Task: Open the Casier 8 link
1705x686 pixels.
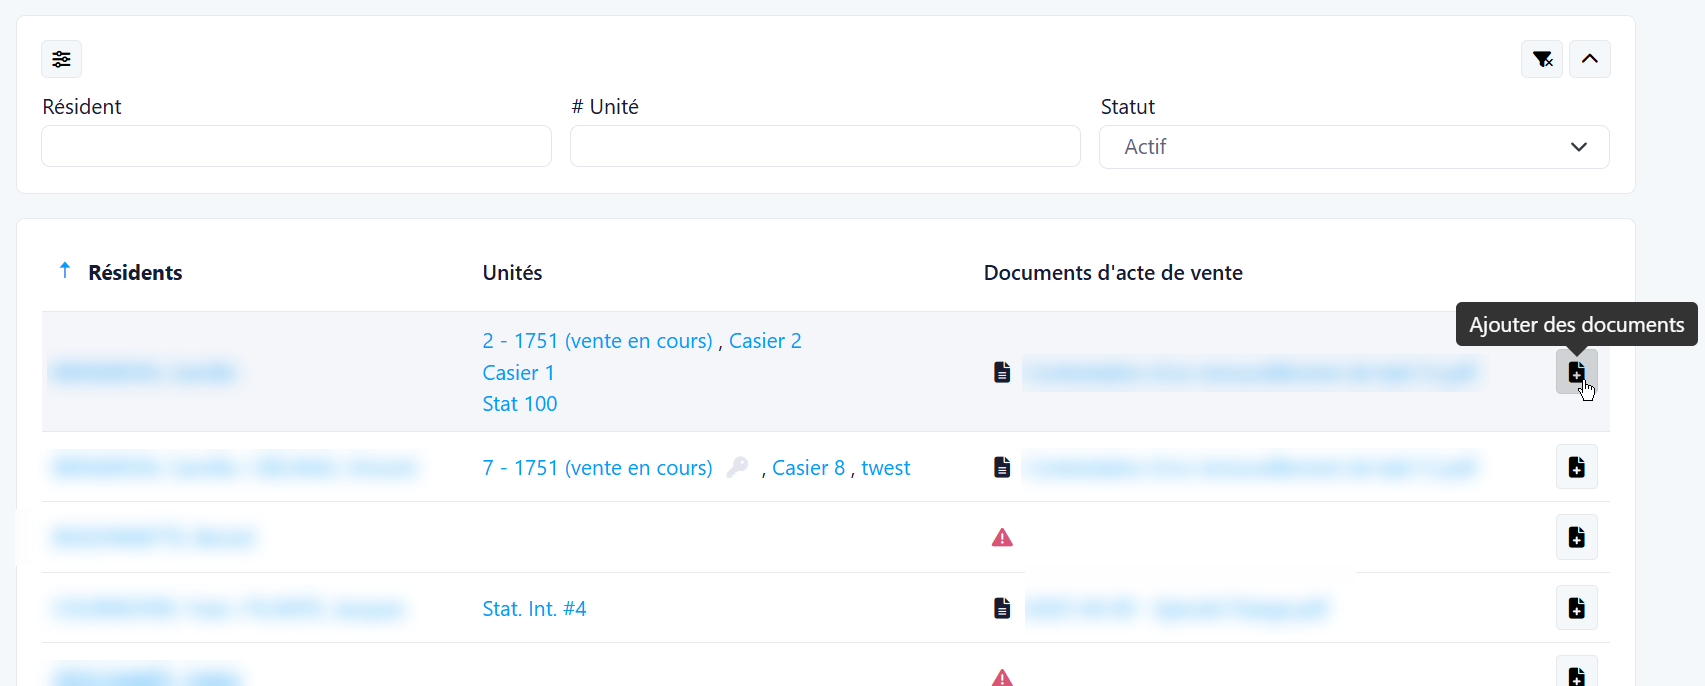Action: click(x=809, y=468)
